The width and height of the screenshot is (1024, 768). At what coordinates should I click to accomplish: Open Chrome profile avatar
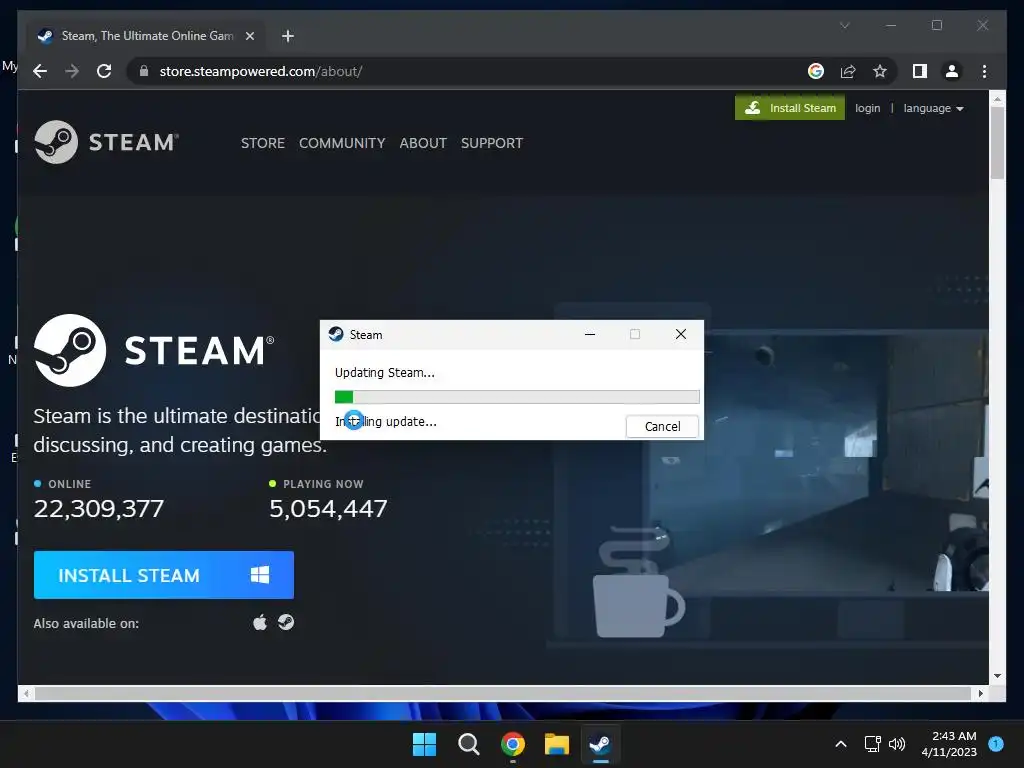tap(952, 71)
